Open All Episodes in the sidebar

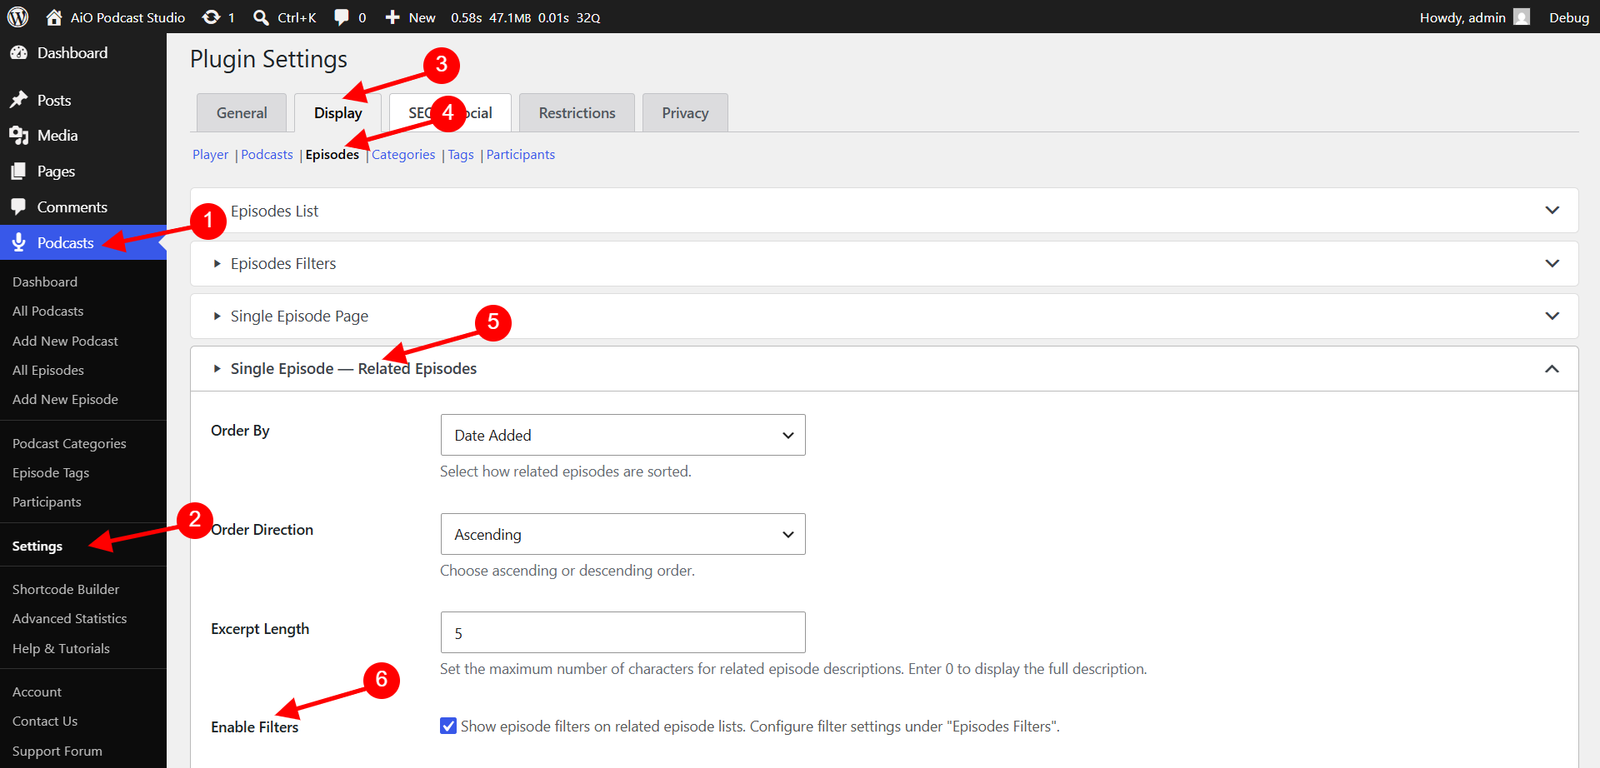tap(48, 370)
